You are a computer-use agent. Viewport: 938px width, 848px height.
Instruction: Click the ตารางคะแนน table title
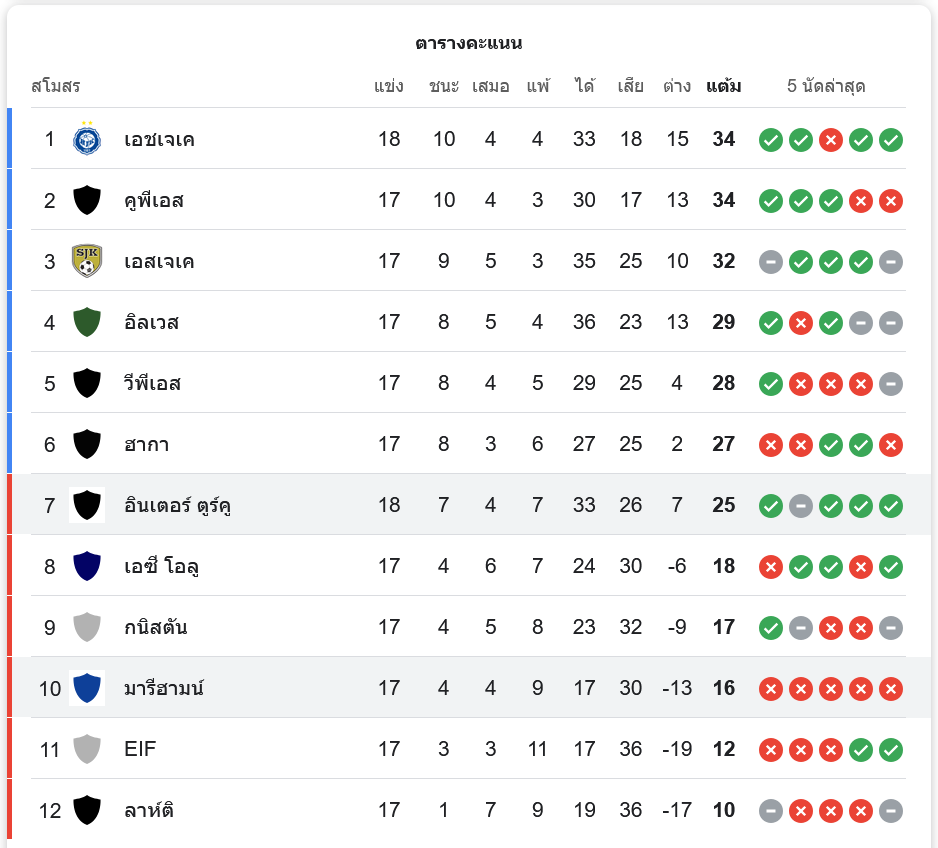coord(469,43)
